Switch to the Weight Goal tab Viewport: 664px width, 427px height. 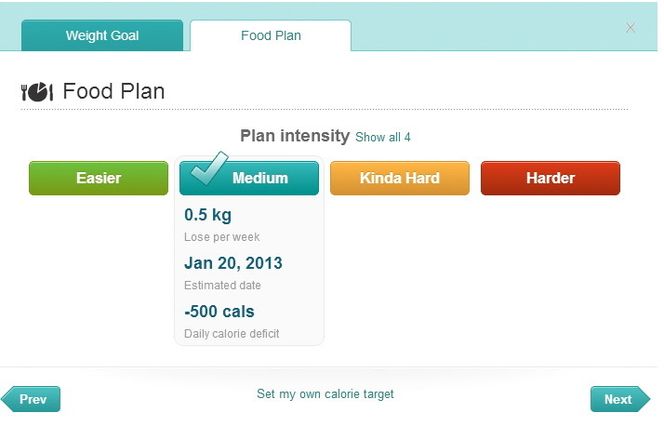tap(102, 36)
